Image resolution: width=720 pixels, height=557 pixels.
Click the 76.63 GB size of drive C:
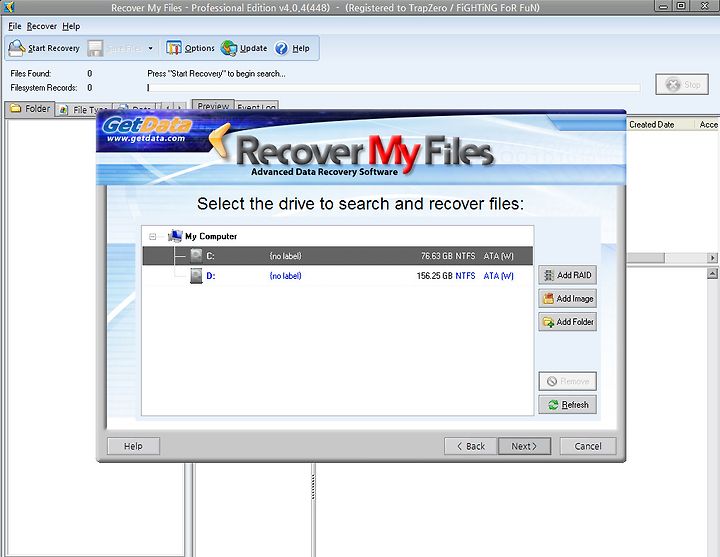(x=437, y=256)
